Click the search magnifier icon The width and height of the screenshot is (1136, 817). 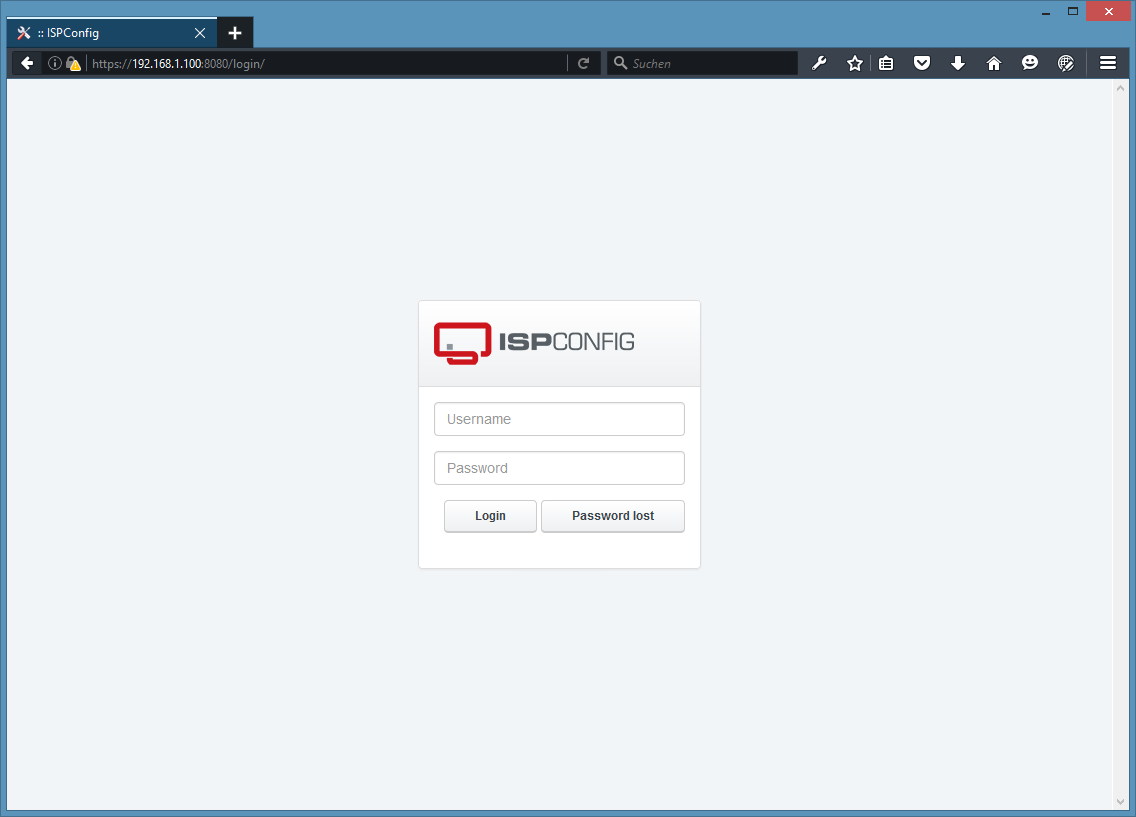620,63
